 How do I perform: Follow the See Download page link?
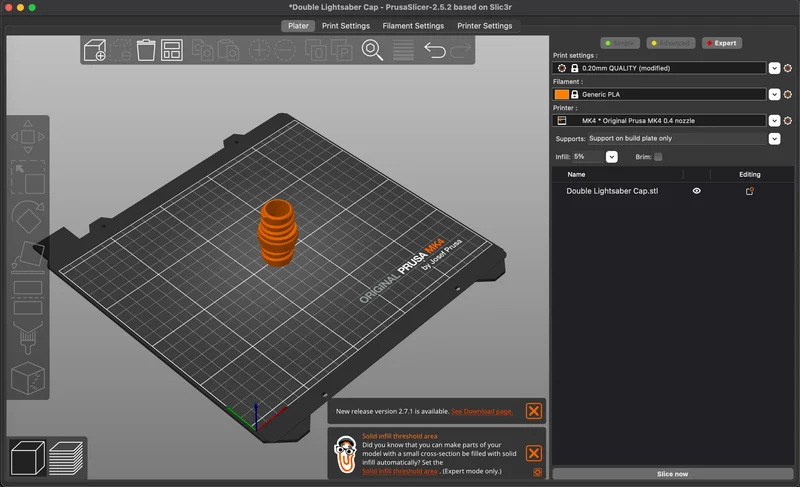tap(482, 412)
